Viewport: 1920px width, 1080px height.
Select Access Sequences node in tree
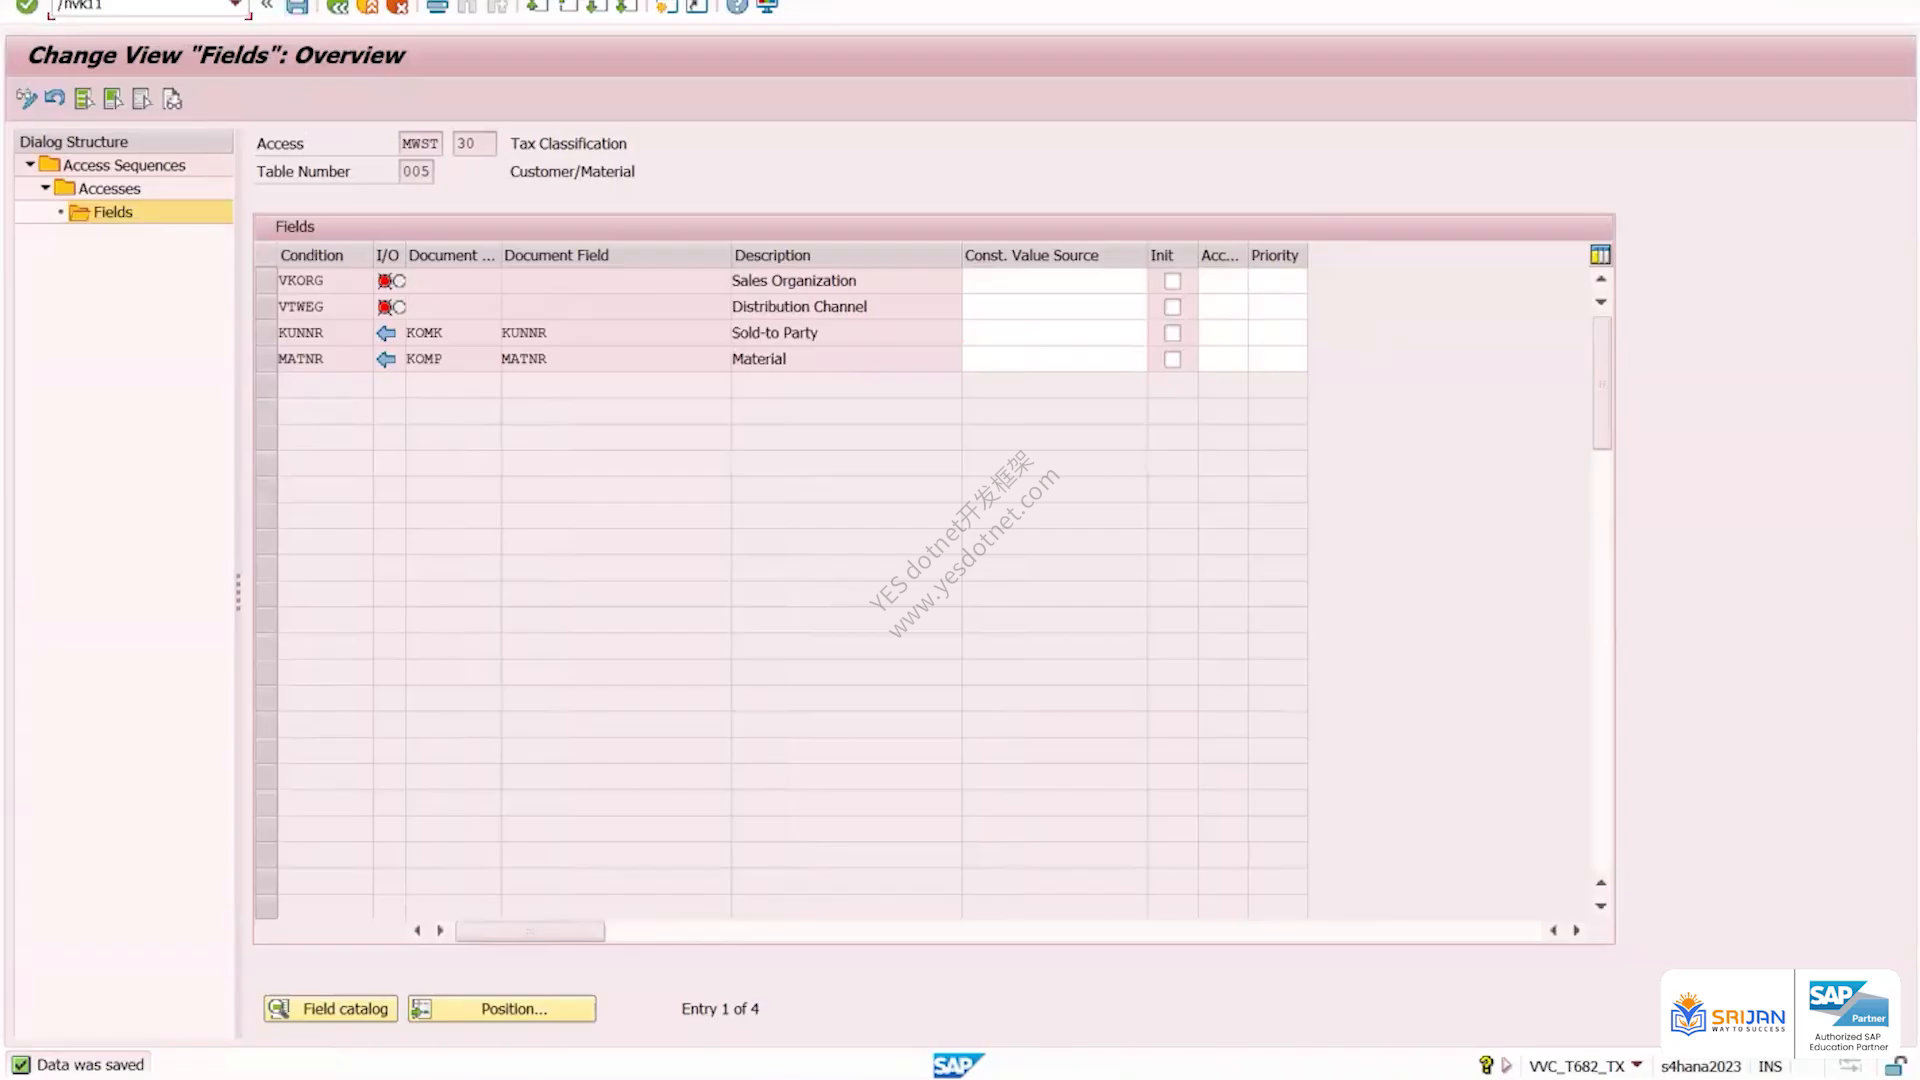tap(124, 165)
